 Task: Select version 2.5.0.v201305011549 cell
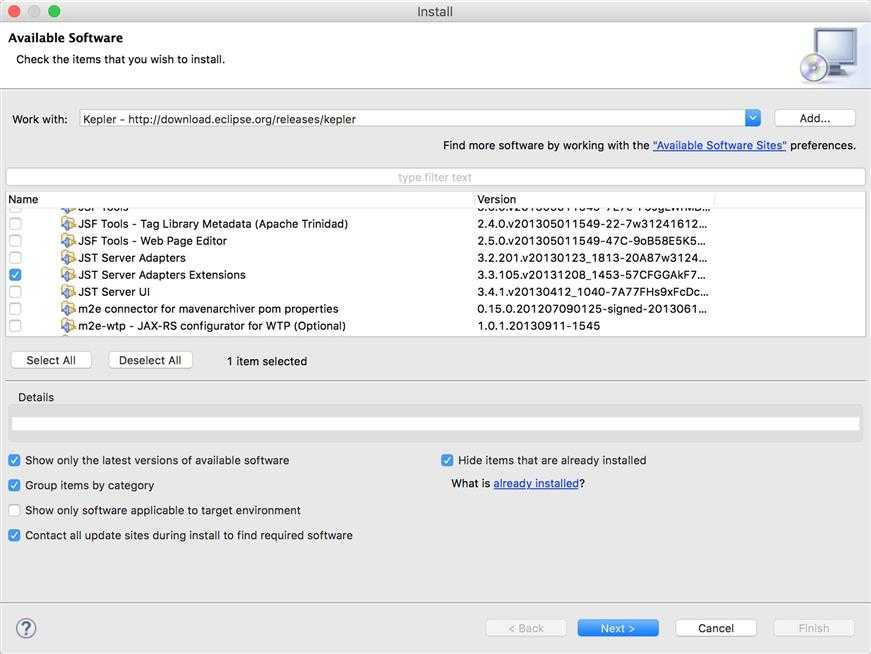tap(592, 241)
